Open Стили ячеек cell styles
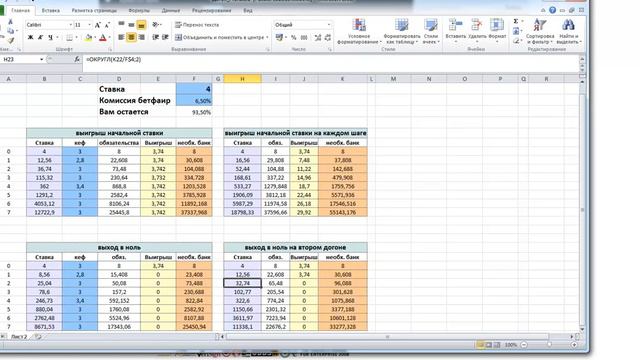The width and height of the screenshot is (640, 360). (431, 31)
